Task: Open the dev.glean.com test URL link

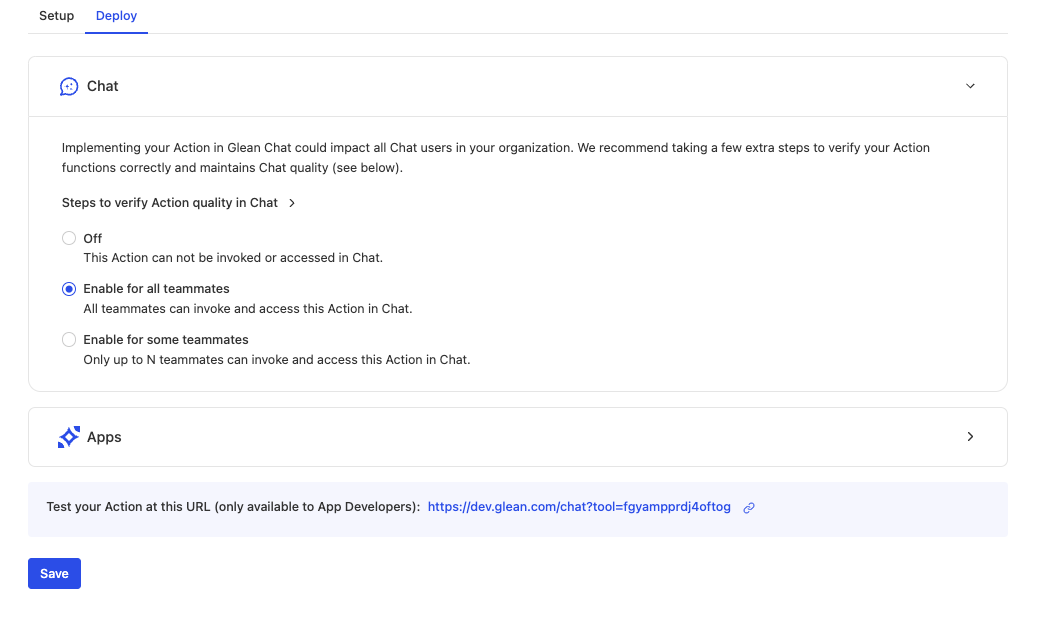Action: 579,506
